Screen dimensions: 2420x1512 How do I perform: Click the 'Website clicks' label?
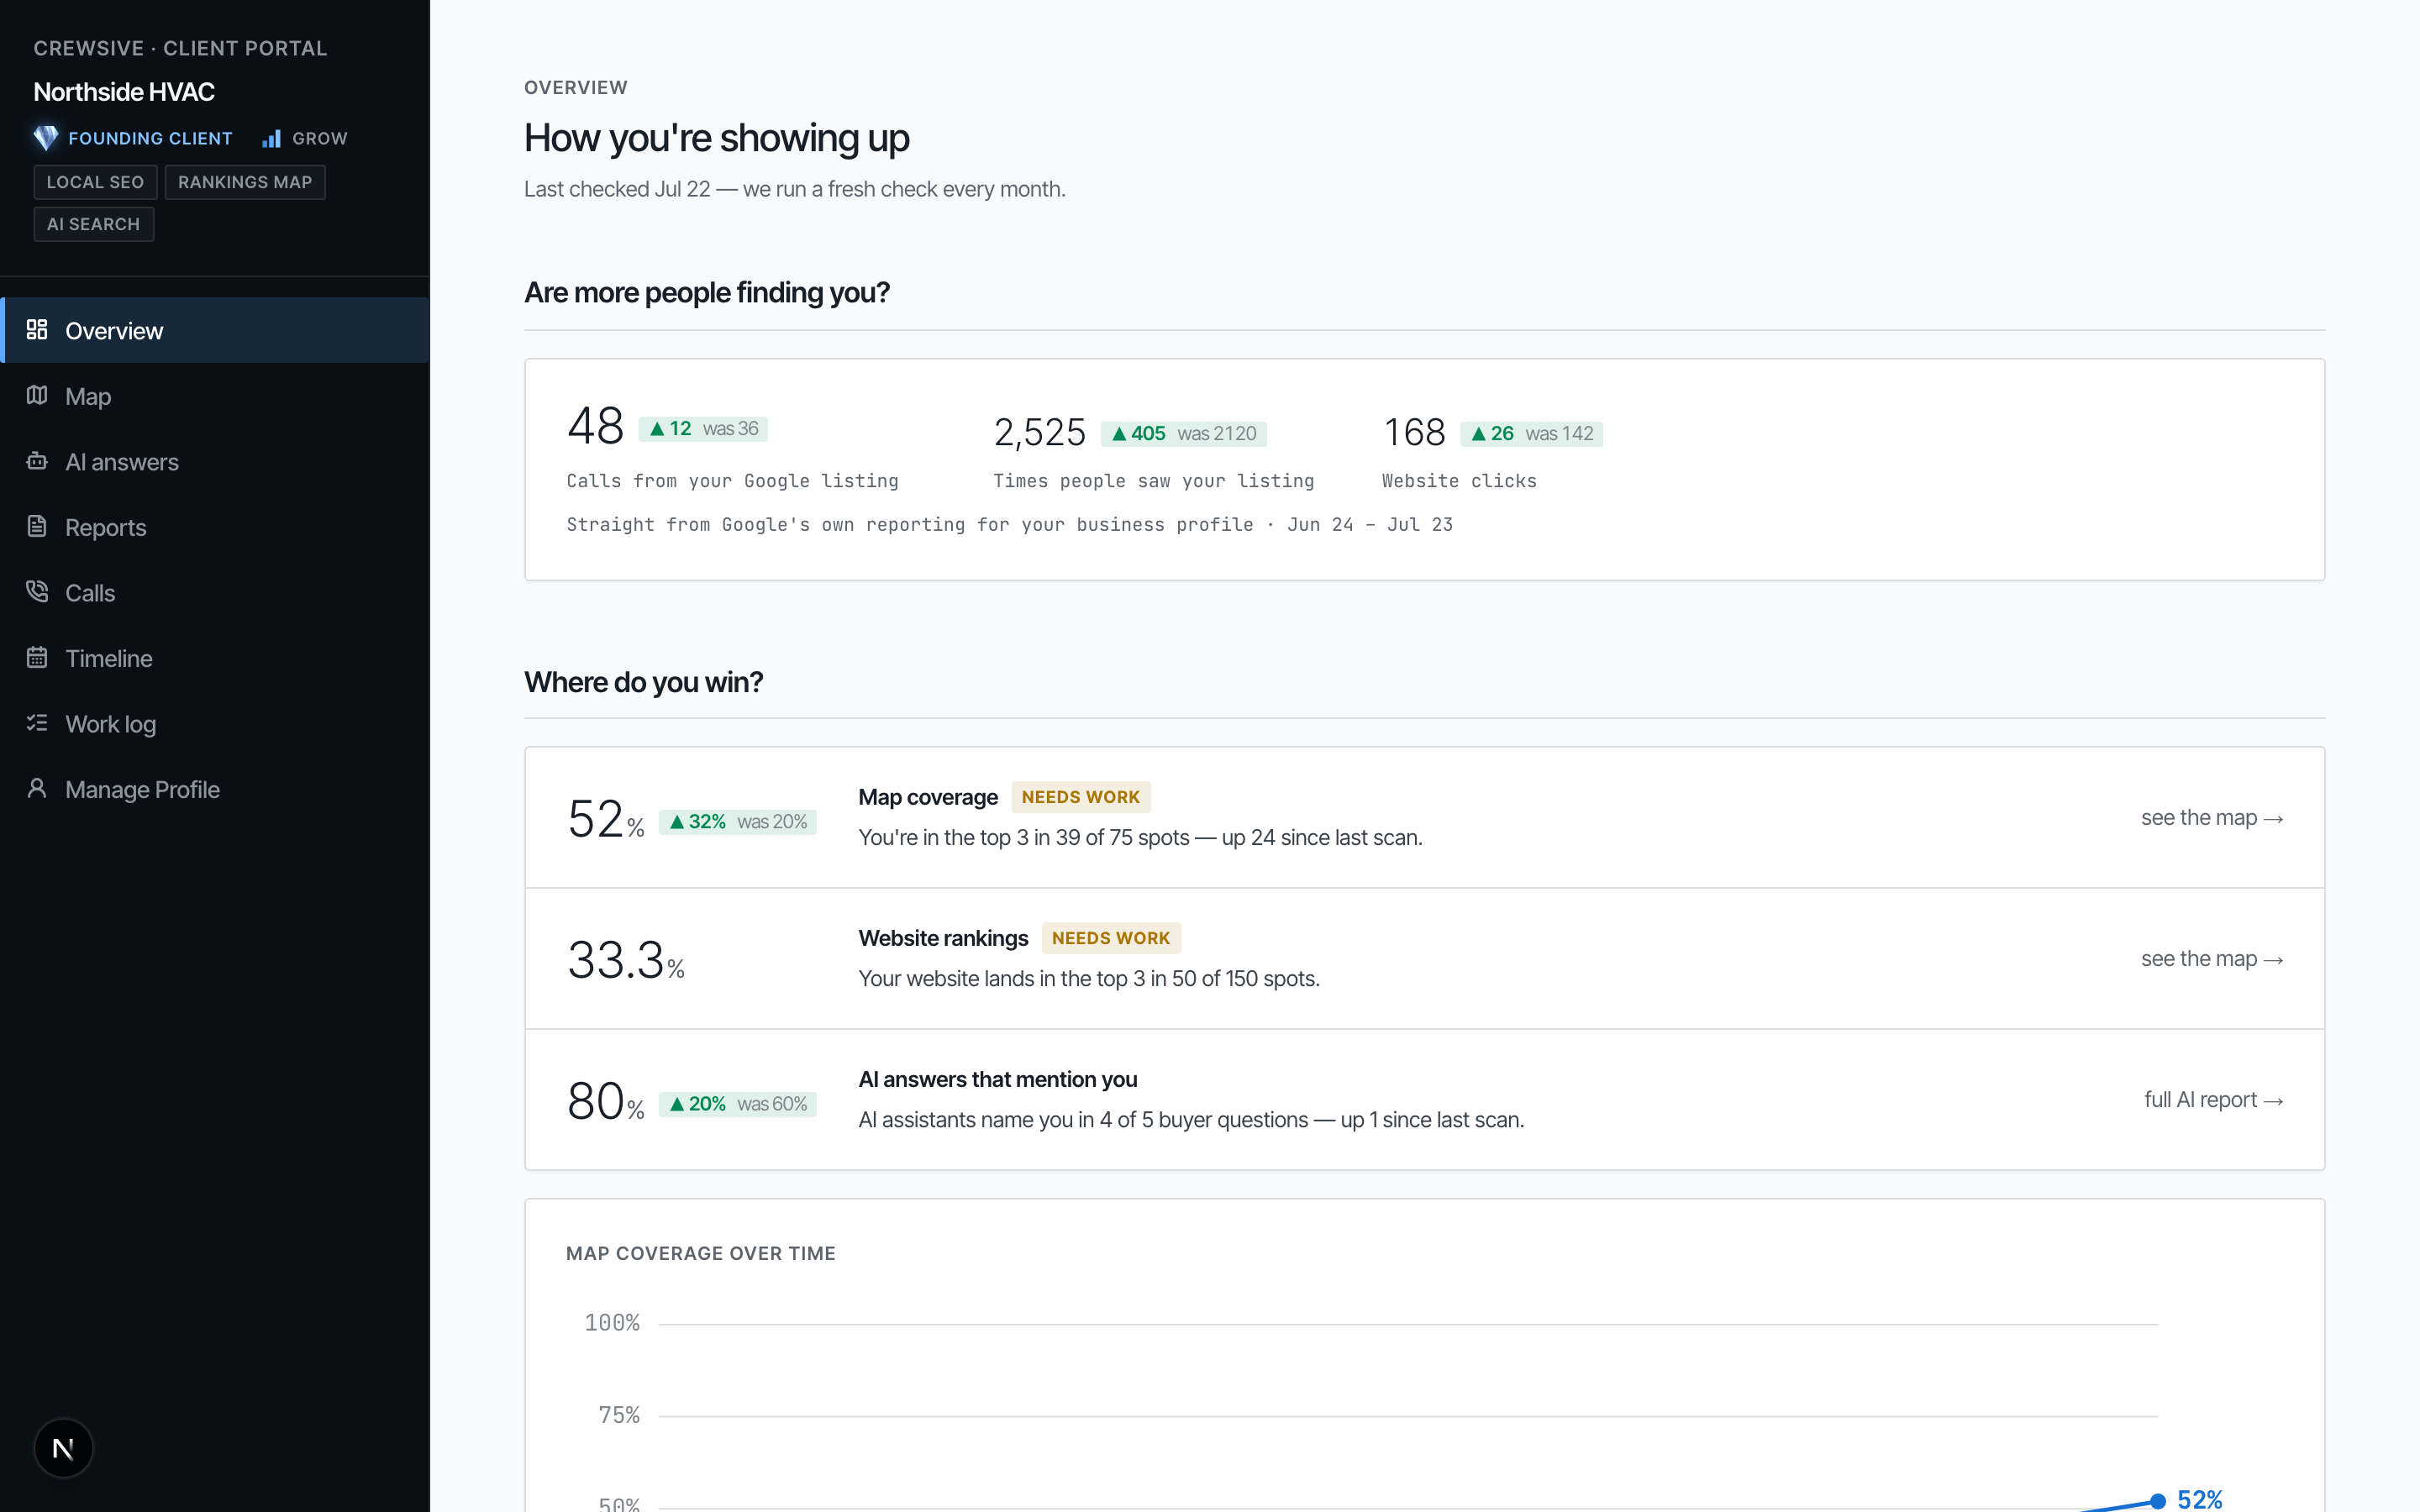pyautogui.click(x=1460, y=481)
